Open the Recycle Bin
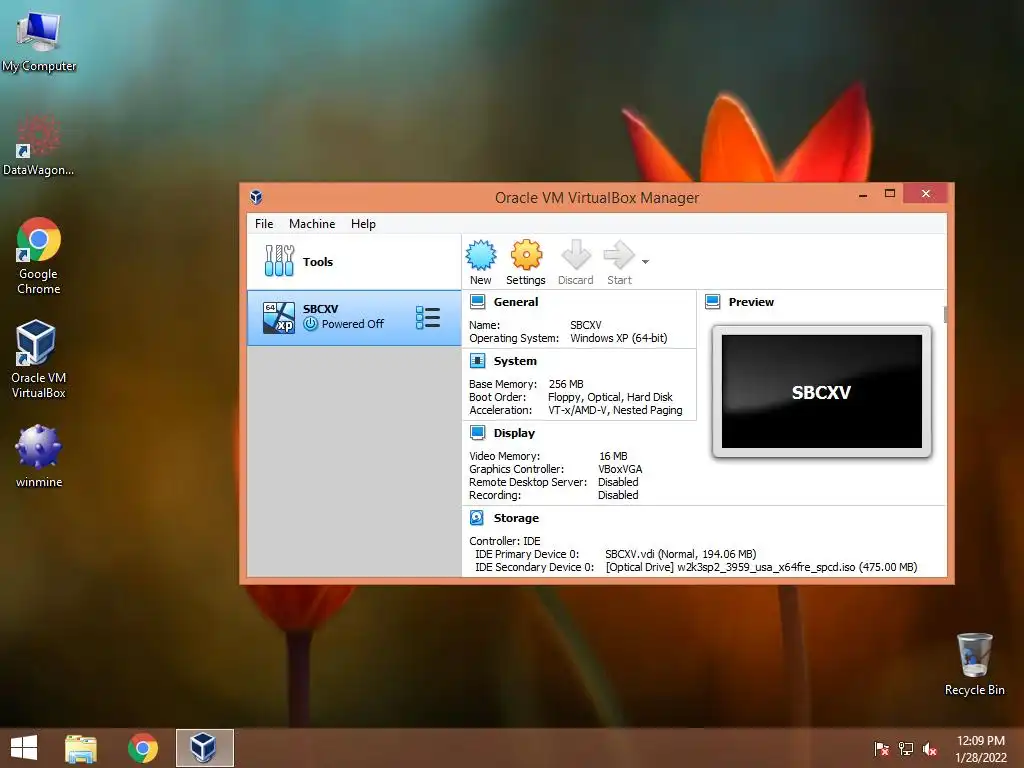The image size is (1024, 768). (974, 664)
